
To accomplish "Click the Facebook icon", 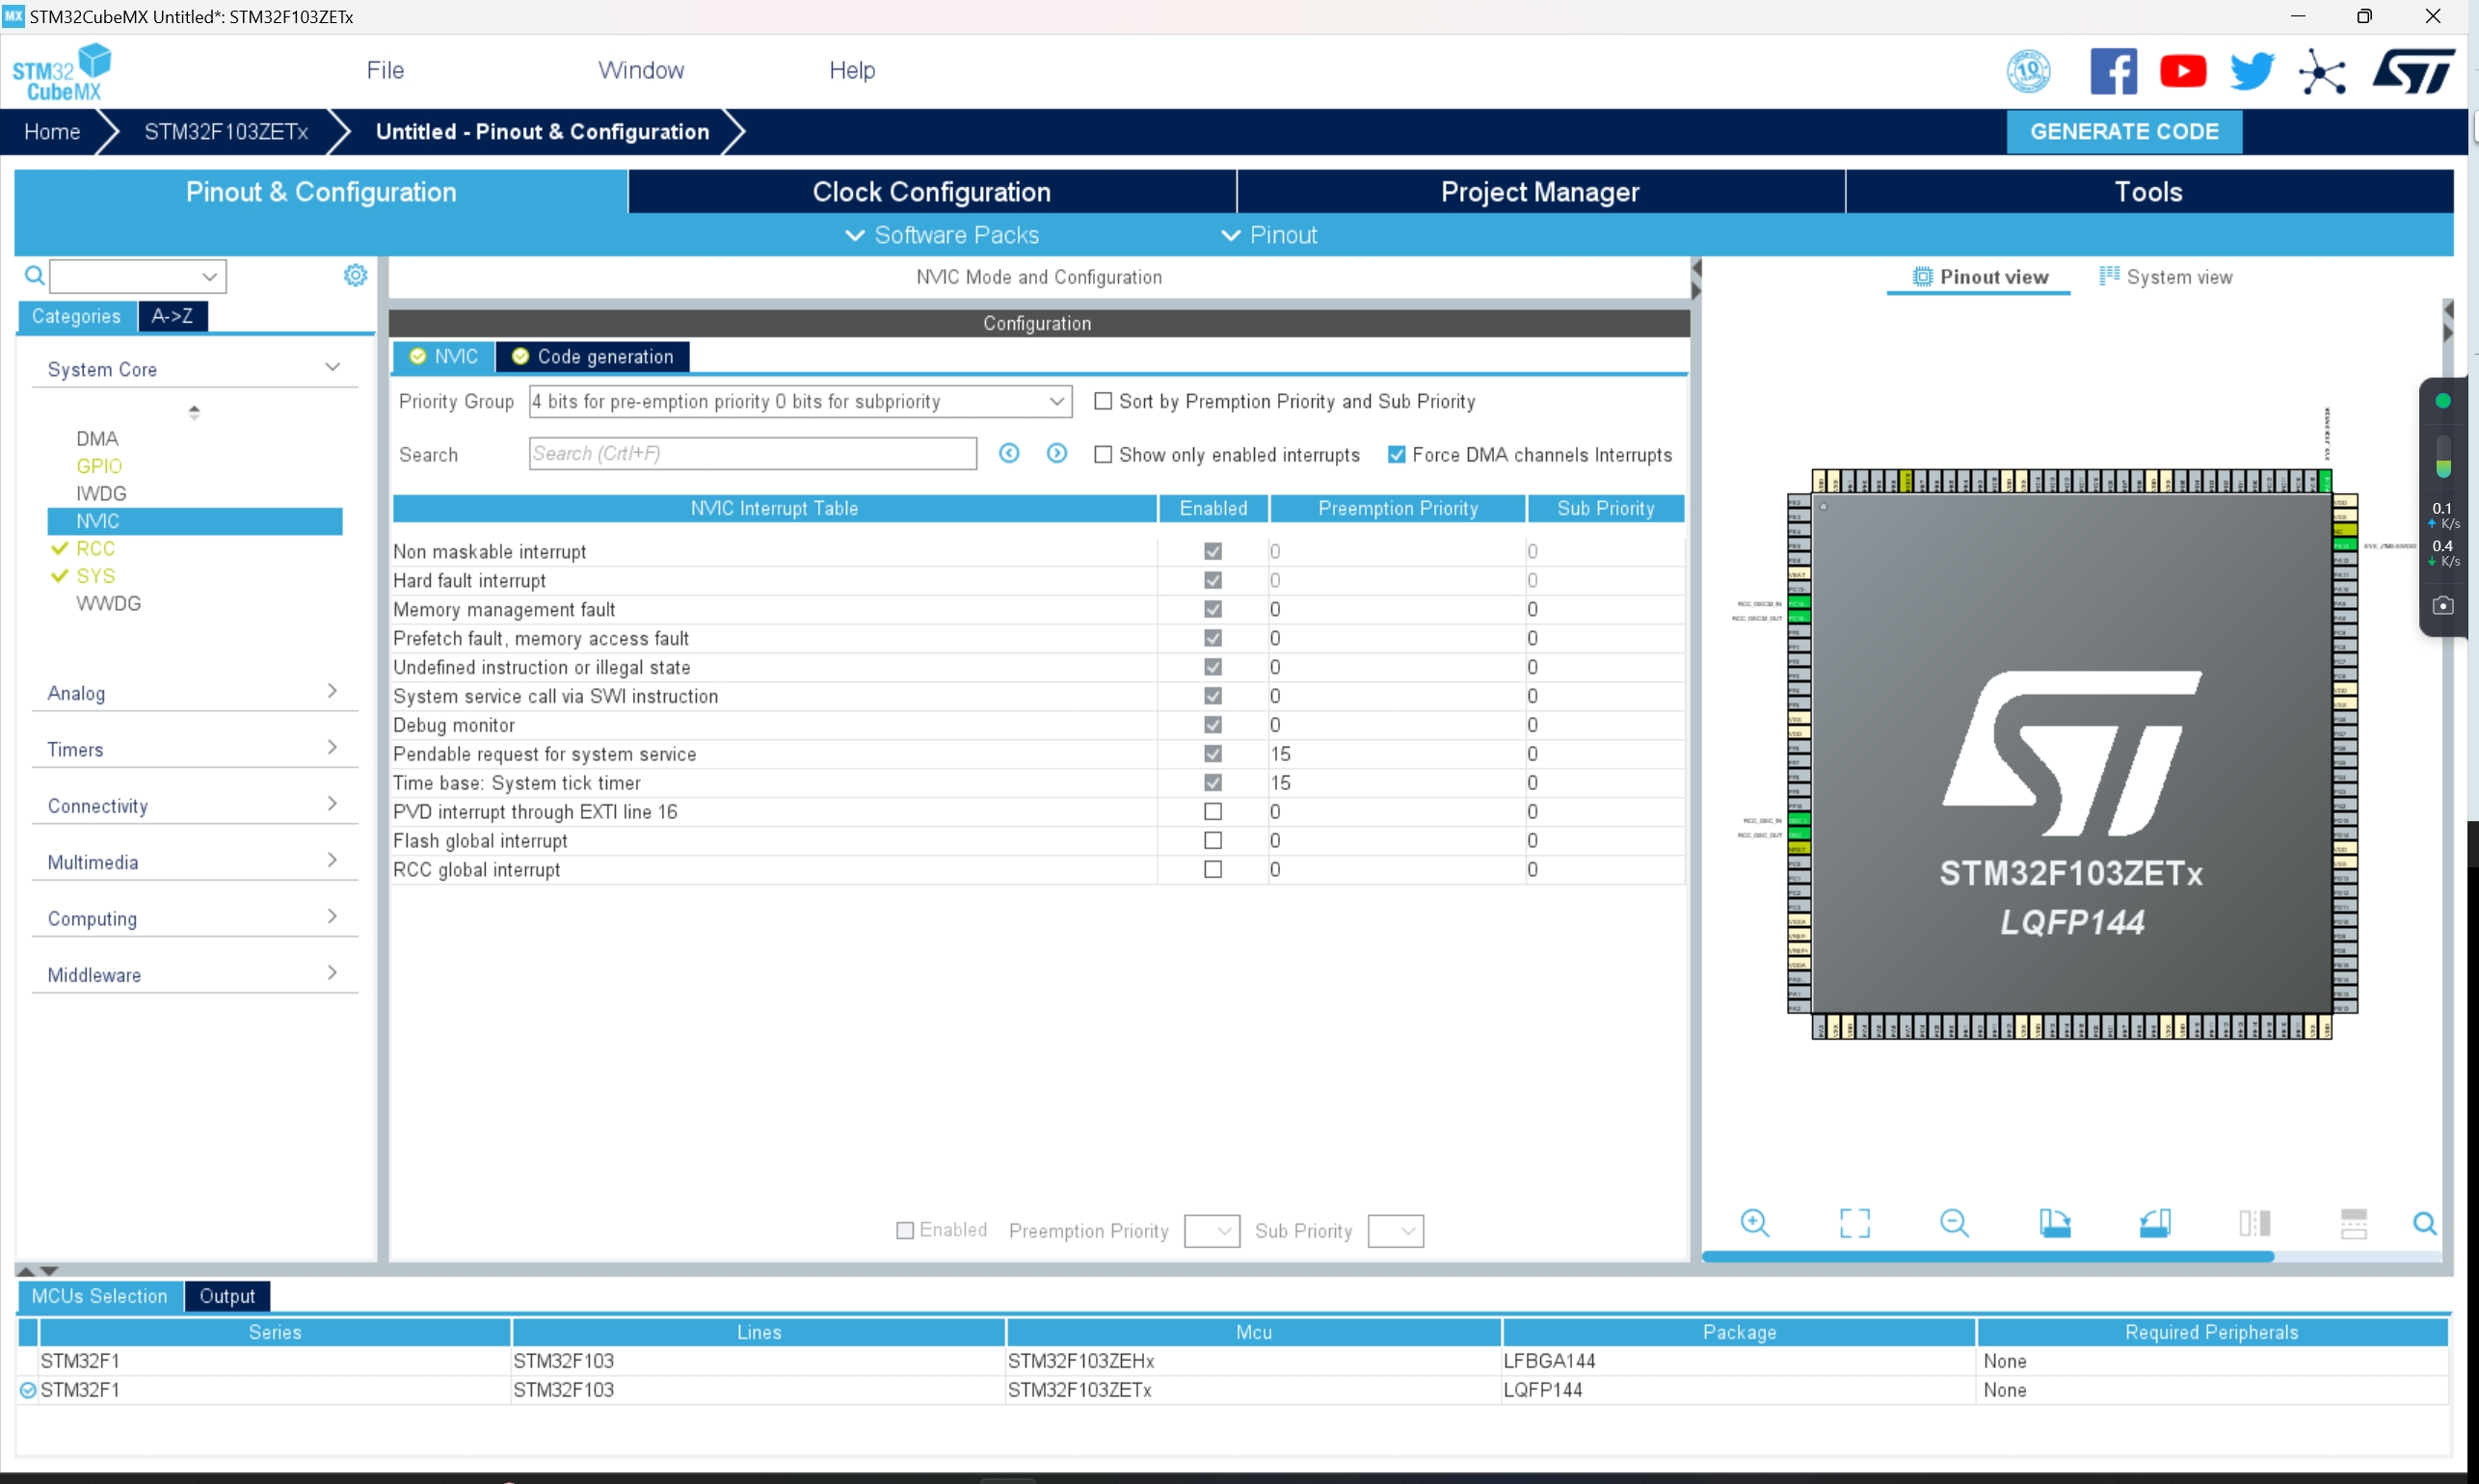I will 2113,71.
